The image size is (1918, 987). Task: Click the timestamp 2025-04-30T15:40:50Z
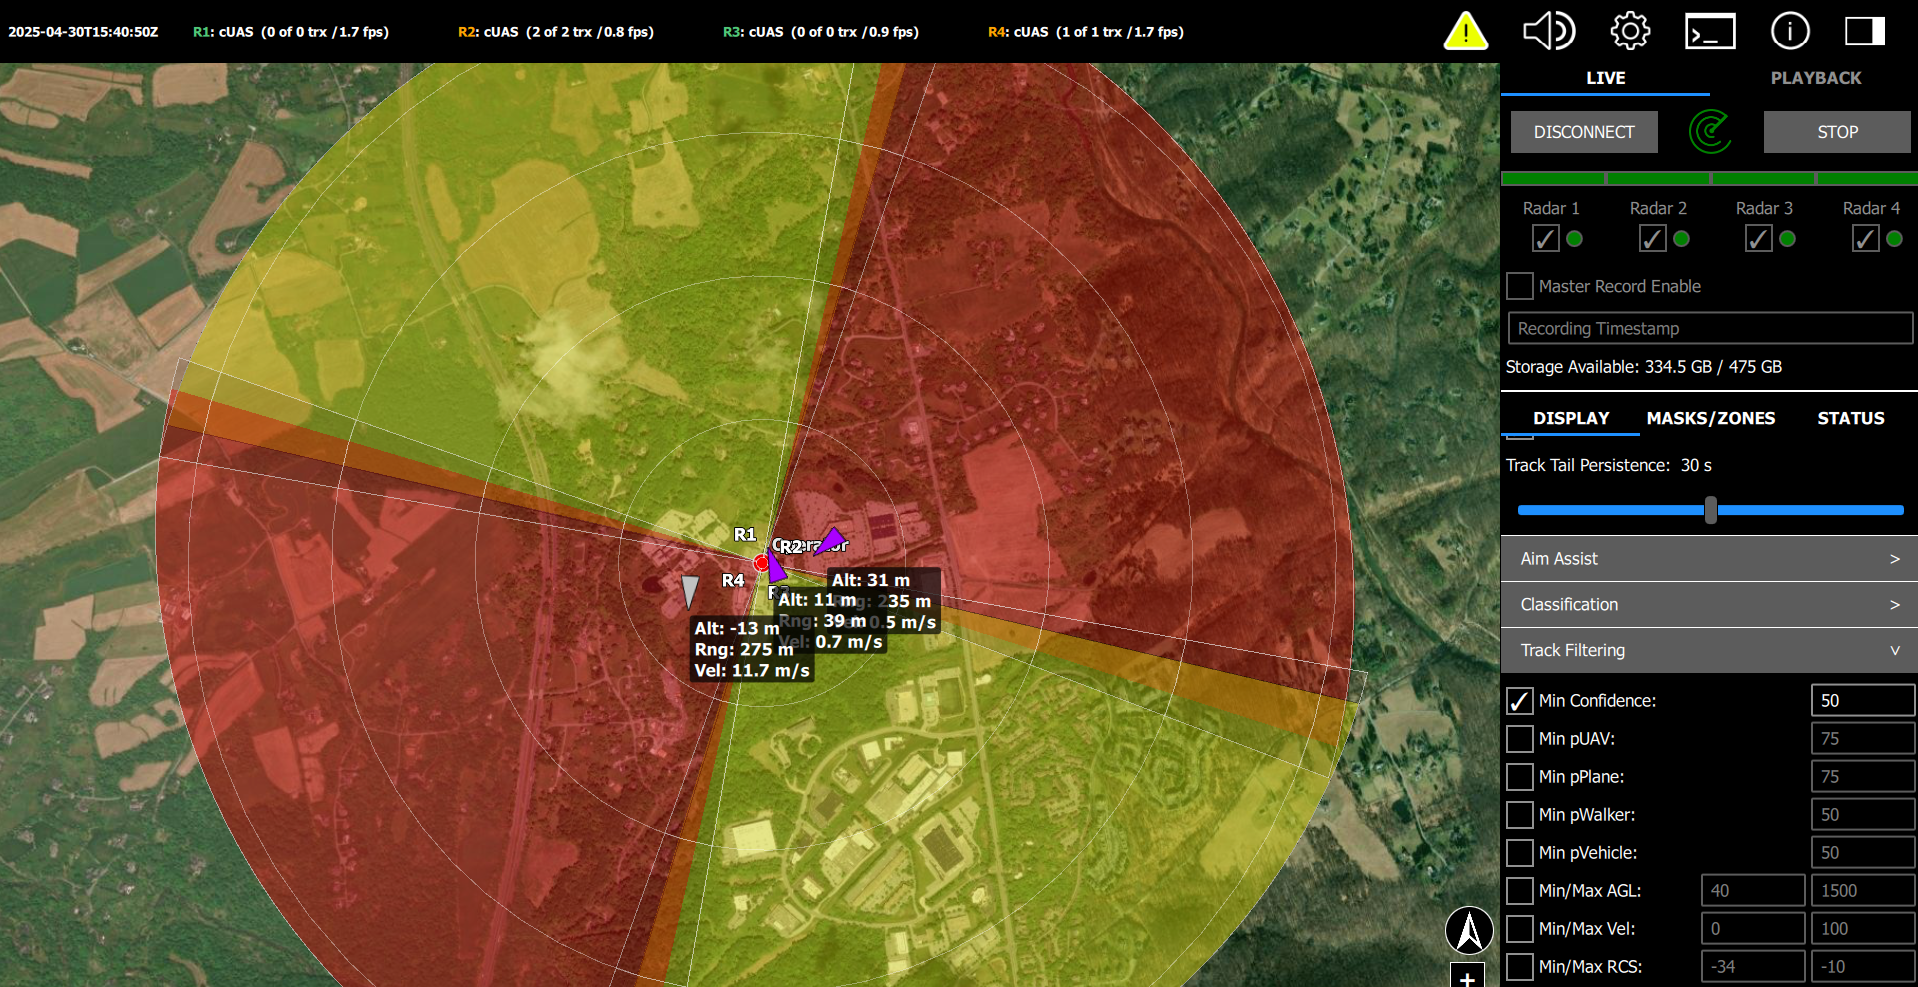83,32
